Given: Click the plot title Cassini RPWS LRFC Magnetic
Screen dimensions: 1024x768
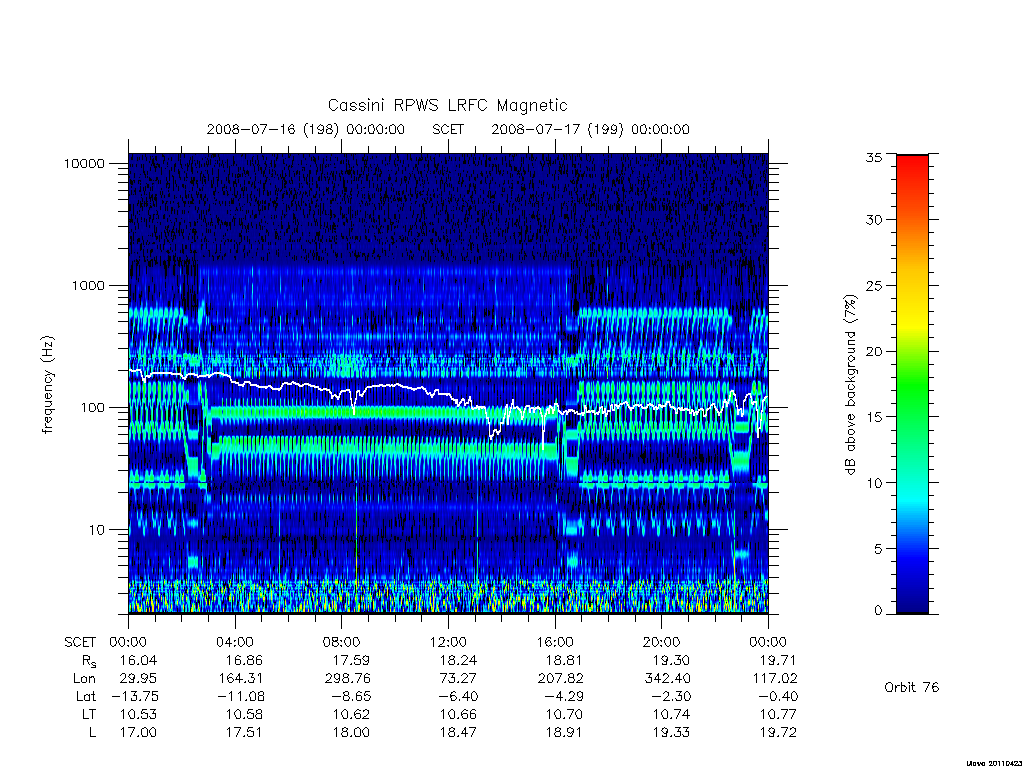Looking at the screenshot, I should tap(447, 105).
